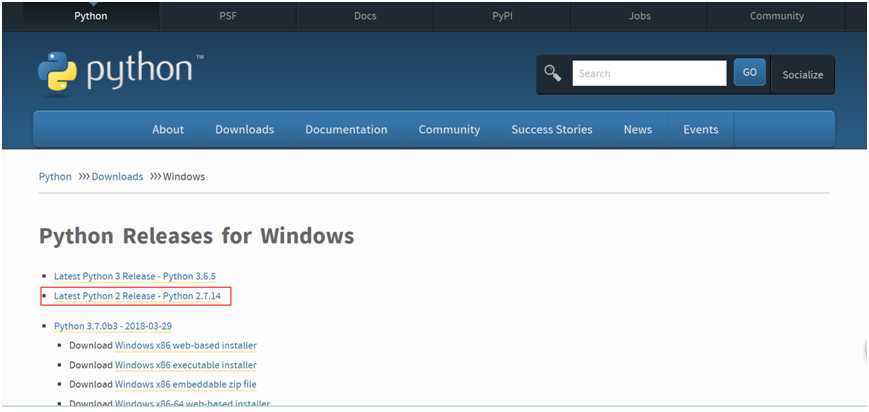The height and width of the screenshot is (412, 869).
Task: Open the Python tab in the top bar
Action: tap(90, 16)
